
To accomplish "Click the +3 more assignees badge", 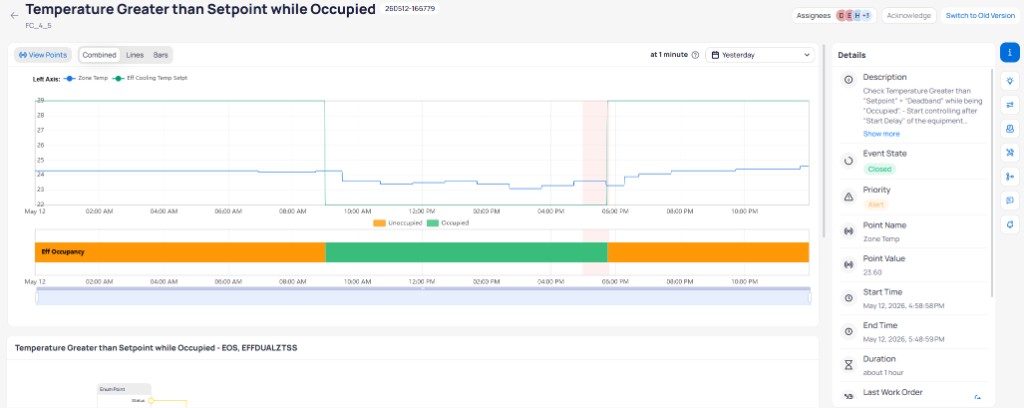I will pos(865,16).
